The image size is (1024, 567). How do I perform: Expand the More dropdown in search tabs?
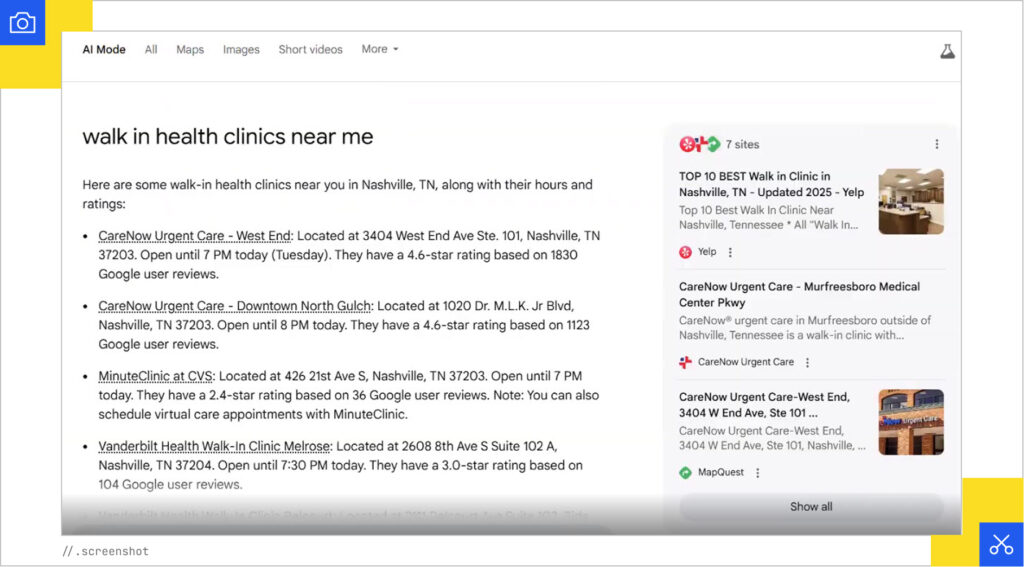(x=380, y=49)
